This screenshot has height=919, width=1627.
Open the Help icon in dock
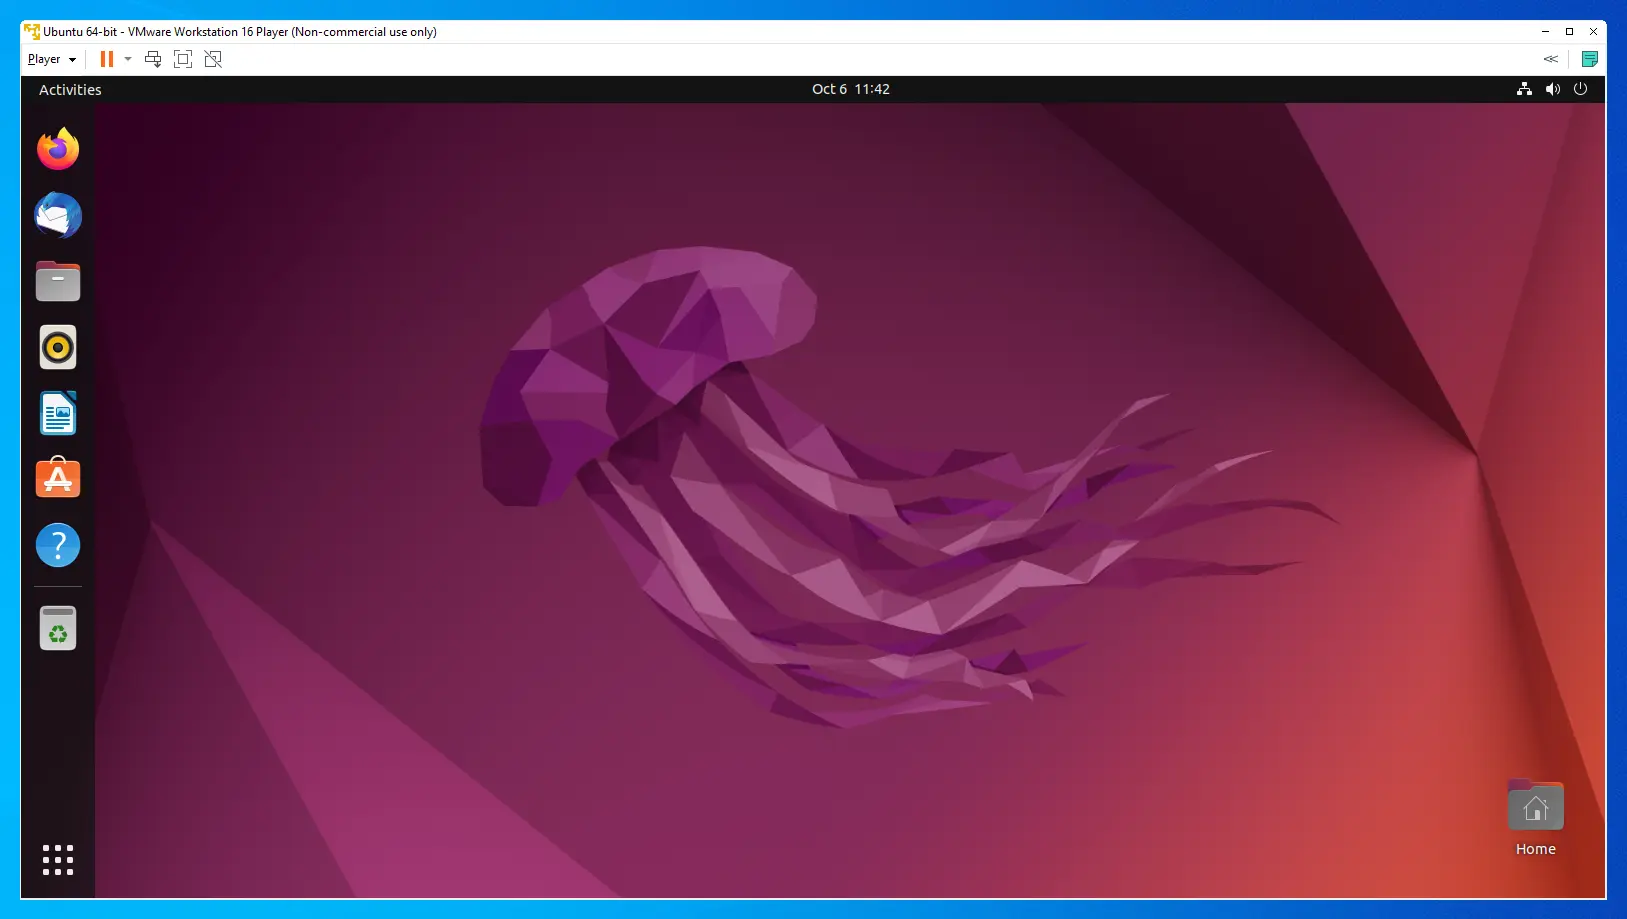click(58, 545)
